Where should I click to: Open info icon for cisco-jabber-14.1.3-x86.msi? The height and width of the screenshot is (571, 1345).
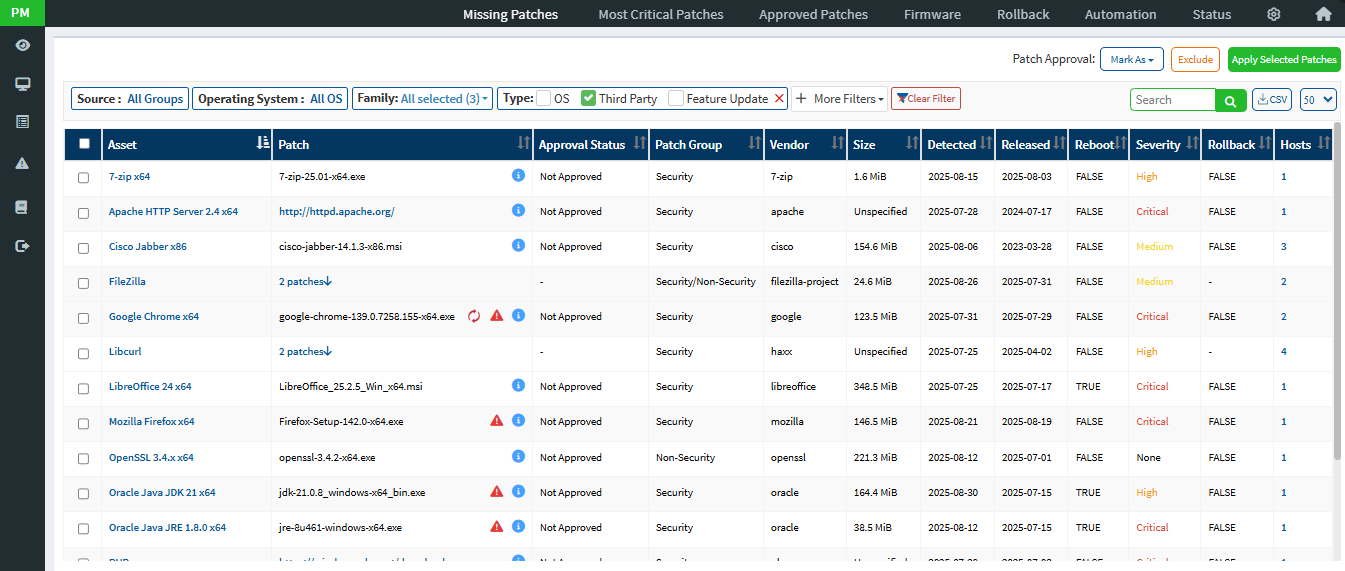click(x=518, y=245)
